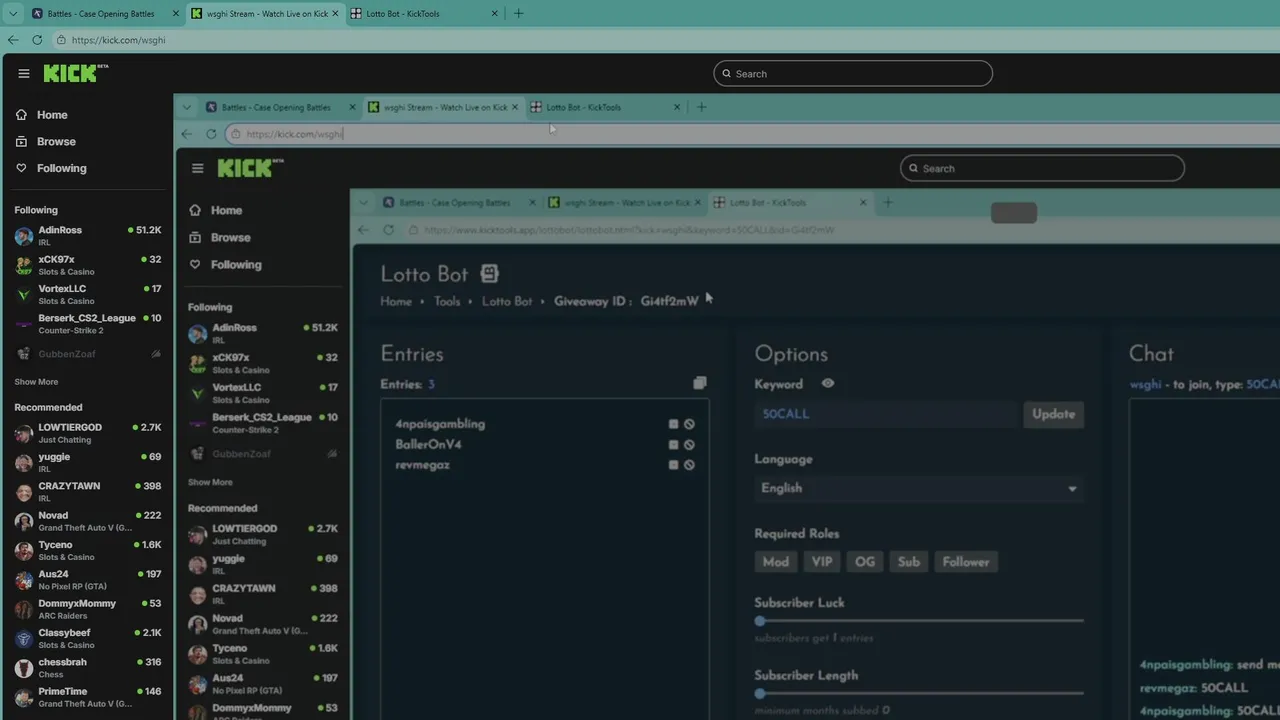This screenshot has width=1280, height=720.
Task: Add new tab in the middle nested browser
Action: click(701, 107)
